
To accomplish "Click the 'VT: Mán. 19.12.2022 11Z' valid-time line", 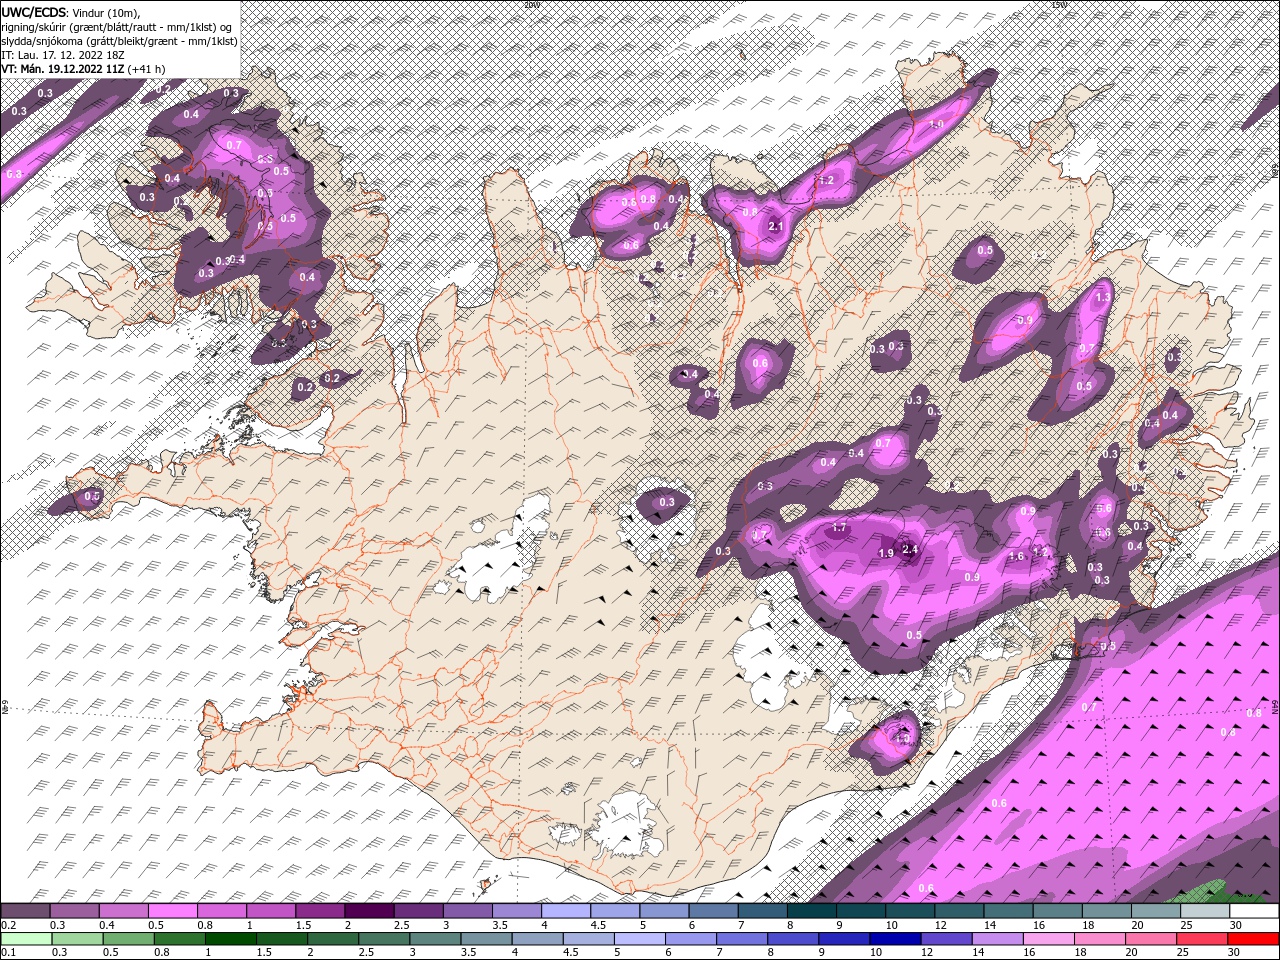I will point(62,69).
